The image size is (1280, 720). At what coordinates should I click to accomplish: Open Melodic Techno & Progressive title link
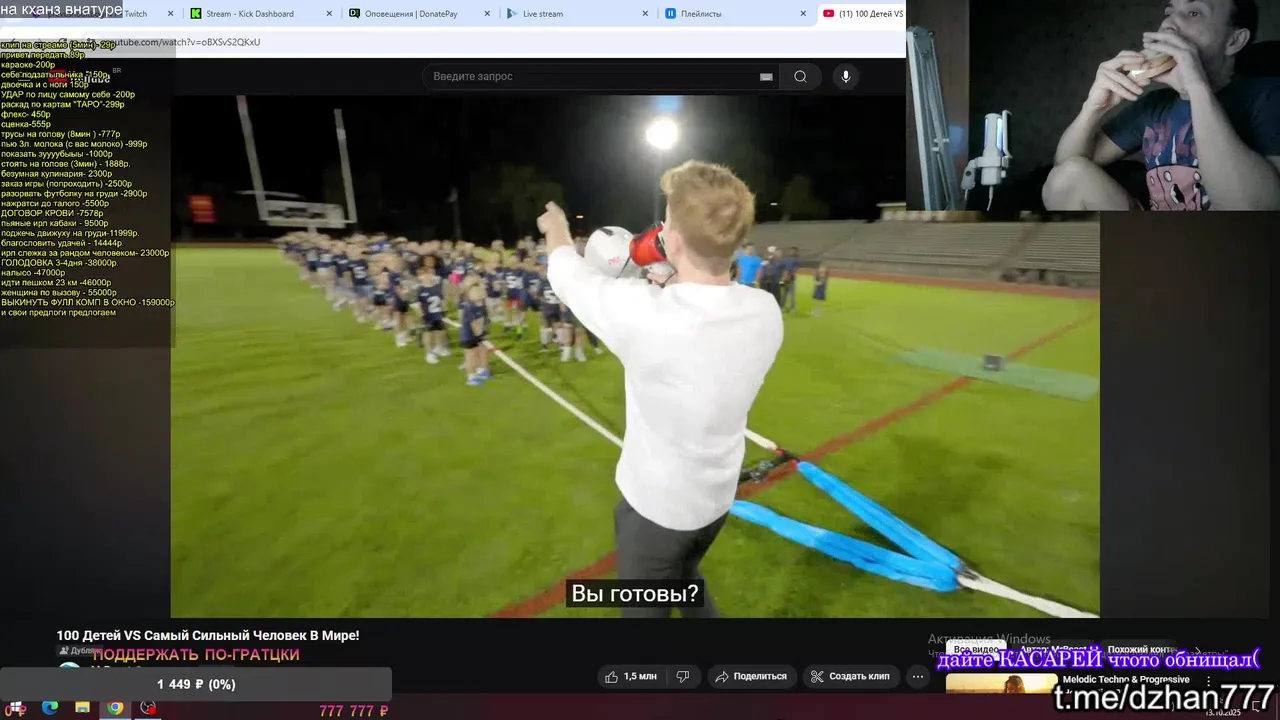coord(1126,680)
